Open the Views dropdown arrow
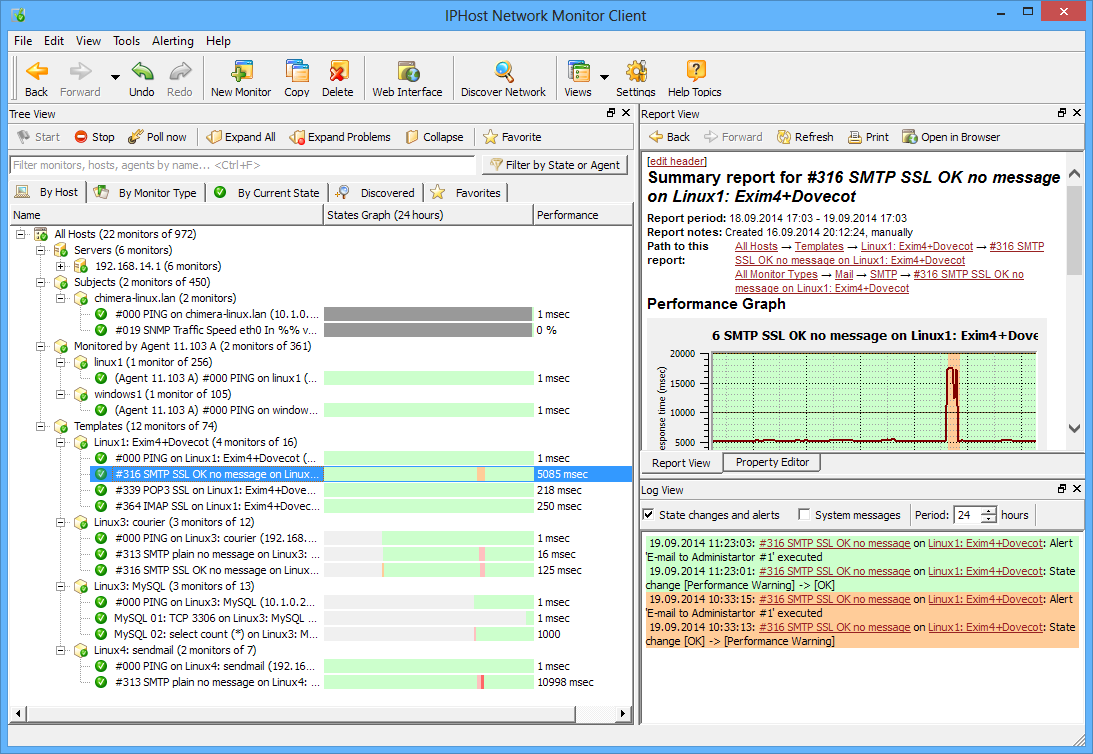This screenshot has height=754, width=1093. click(x=604, y=77)
